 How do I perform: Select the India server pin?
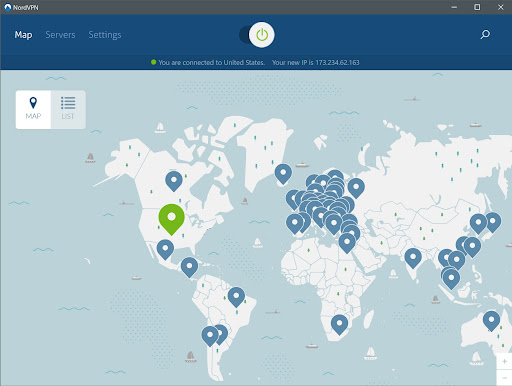click(x=413, y=258)
